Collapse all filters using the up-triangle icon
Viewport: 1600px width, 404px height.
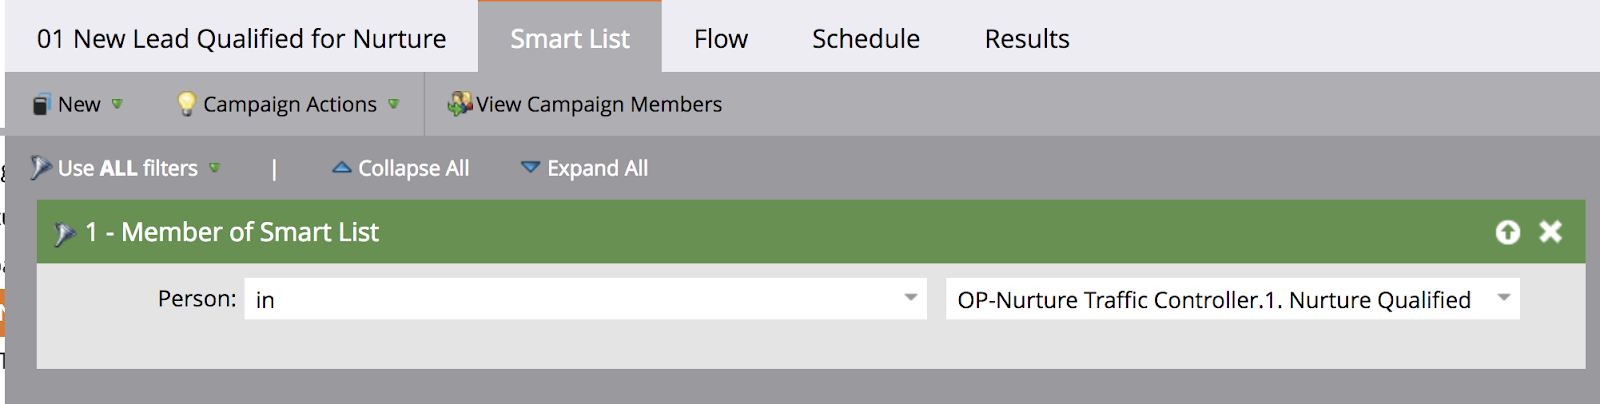pos(341,168)
